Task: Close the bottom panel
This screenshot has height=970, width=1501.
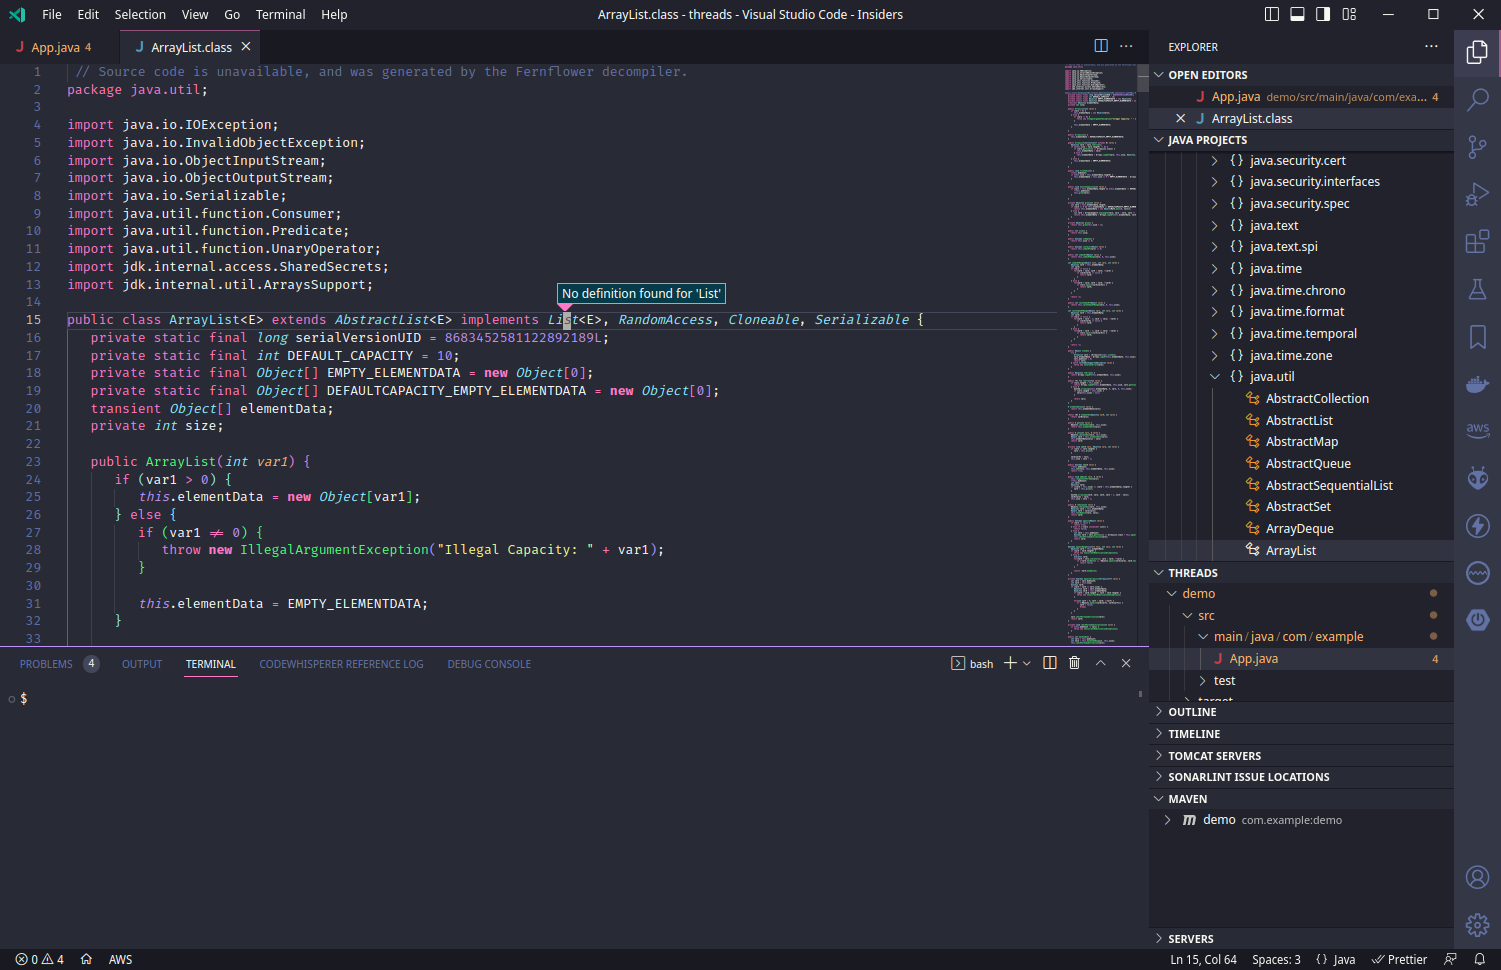Action: pyautogui.click(x=1126, y=663)
